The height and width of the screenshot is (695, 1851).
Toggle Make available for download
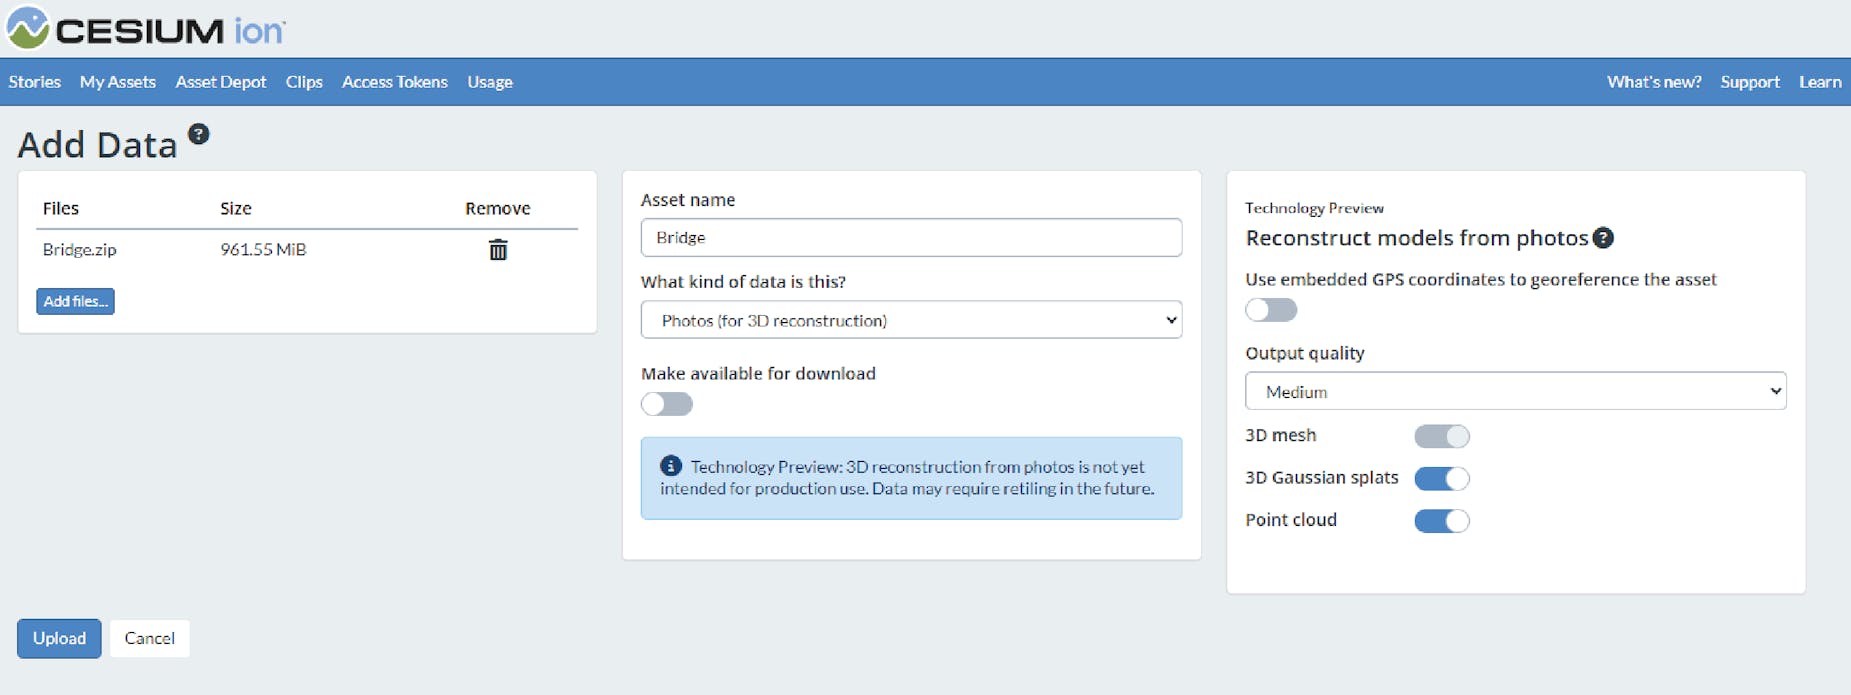click(x=667, y=404)
